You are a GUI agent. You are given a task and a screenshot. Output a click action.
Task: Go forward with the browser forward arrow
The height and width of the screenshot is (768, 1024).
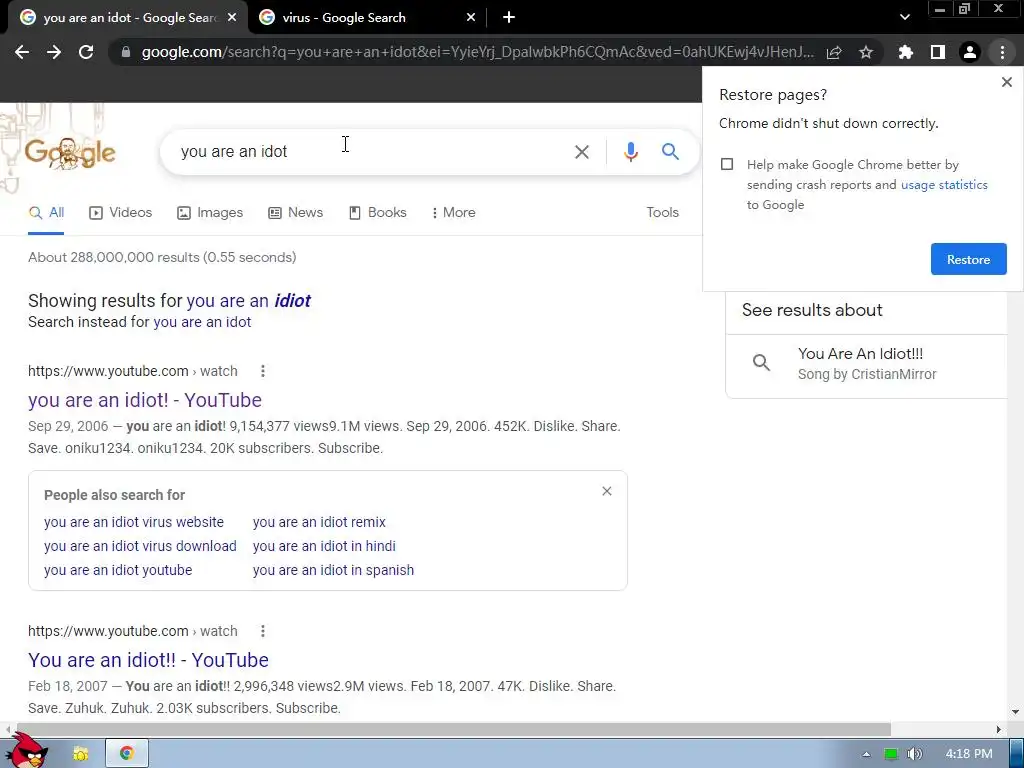pos(54,52)
